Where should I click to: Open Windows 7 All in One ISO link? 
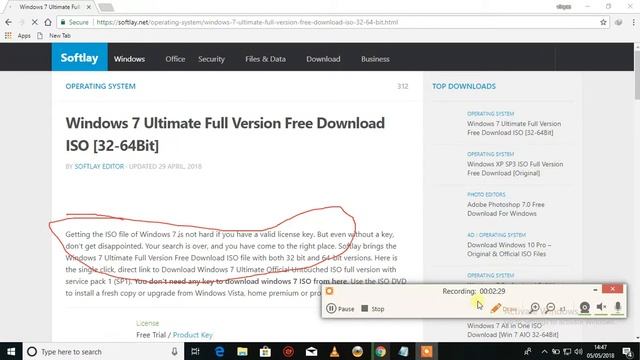(x=512, y=330)
